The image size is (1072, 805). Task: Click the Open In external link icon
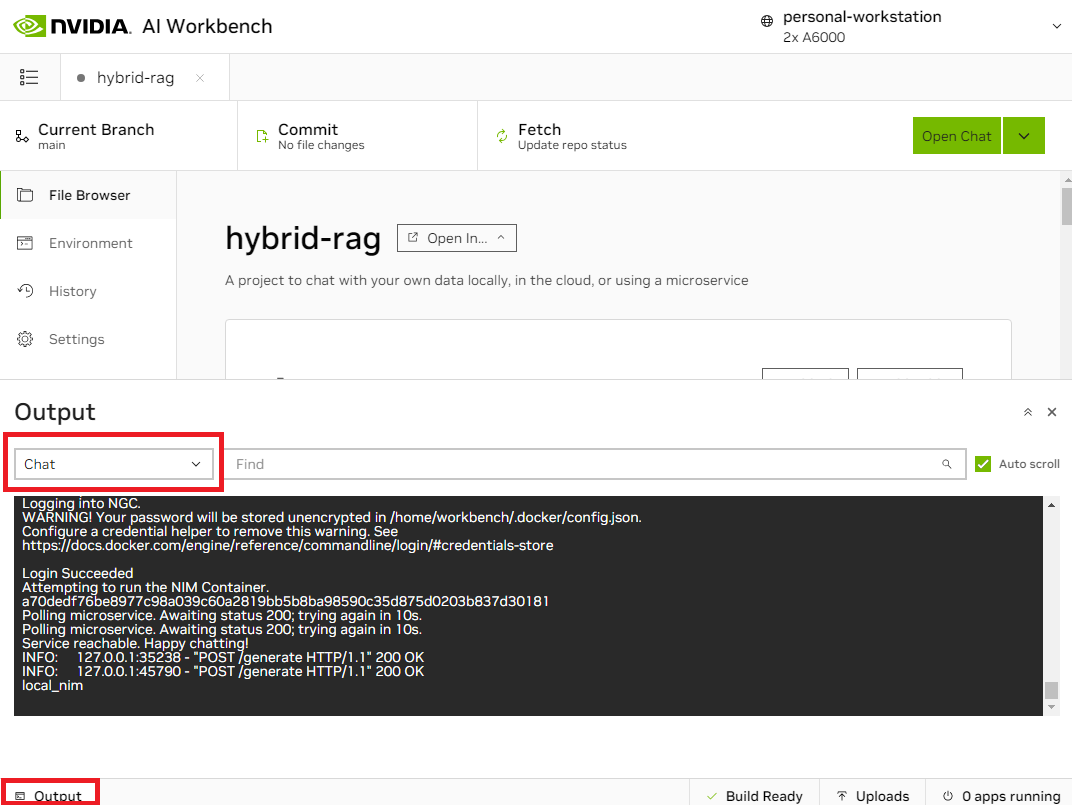coord(413,237)
